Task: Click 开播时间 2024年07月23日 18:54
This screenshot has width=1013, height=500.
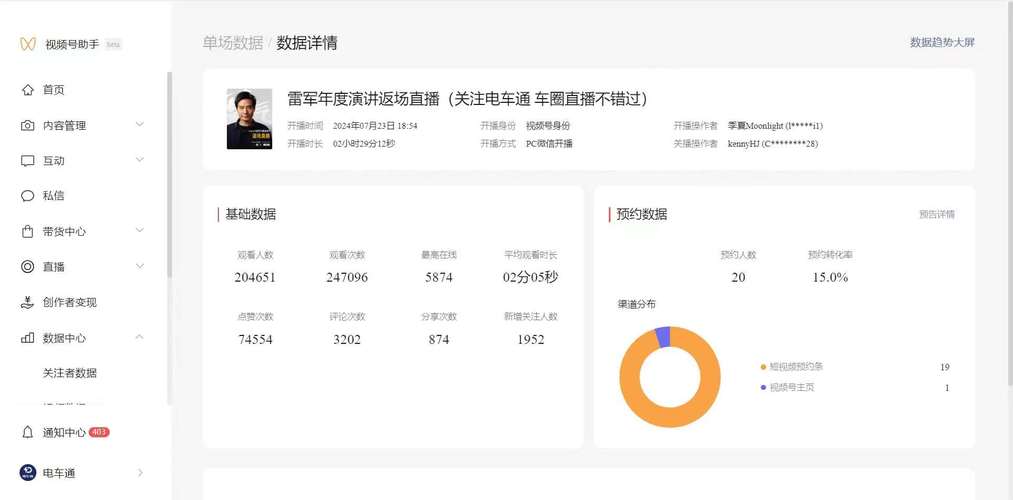Action: (x=375, y=126)
